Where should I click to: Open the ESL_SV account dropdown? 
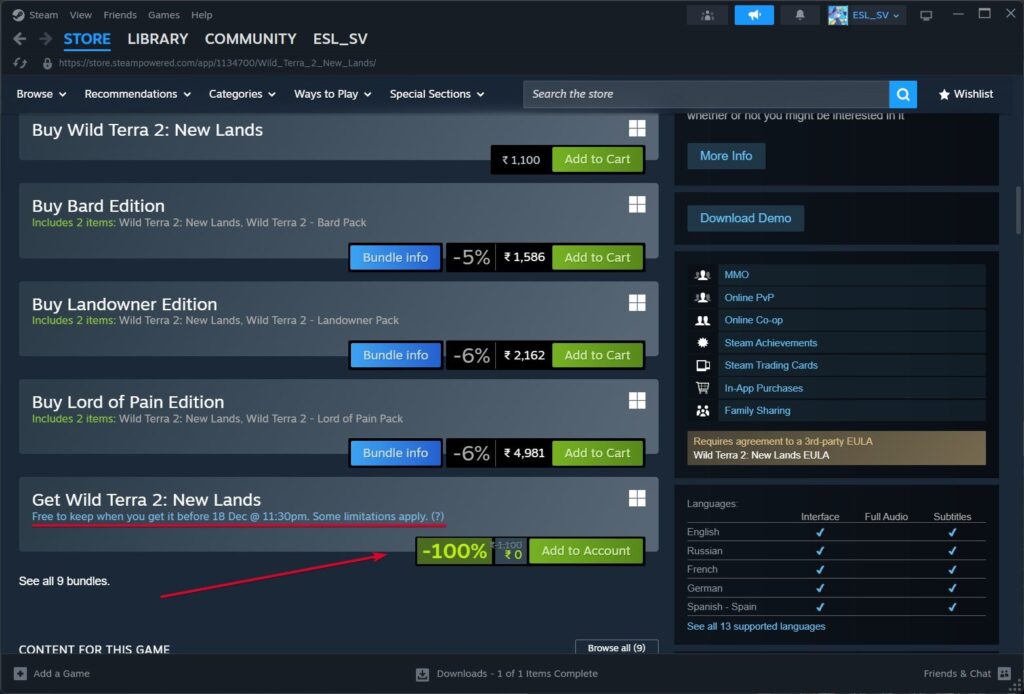867,15
